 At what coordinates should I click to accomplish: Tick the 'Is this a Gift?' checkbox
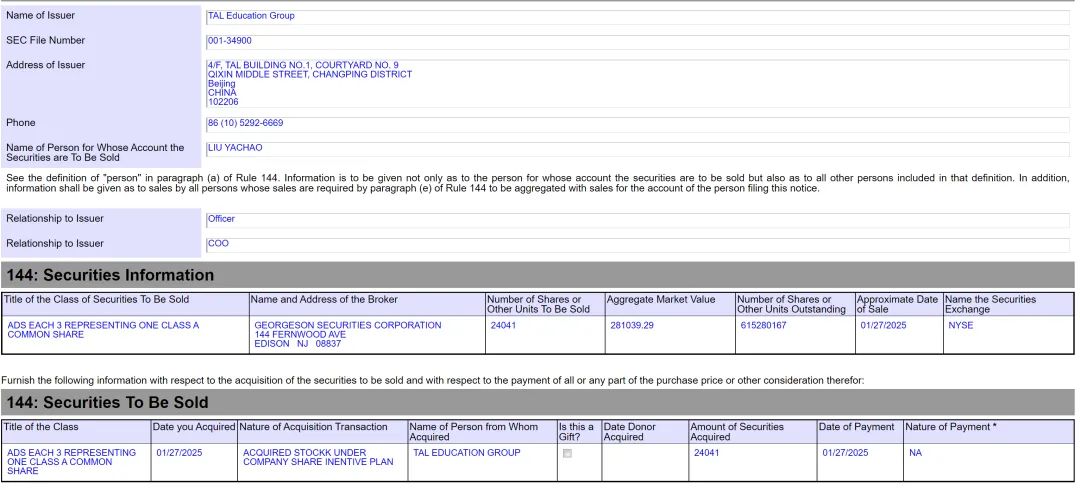(x=567, y=453)
